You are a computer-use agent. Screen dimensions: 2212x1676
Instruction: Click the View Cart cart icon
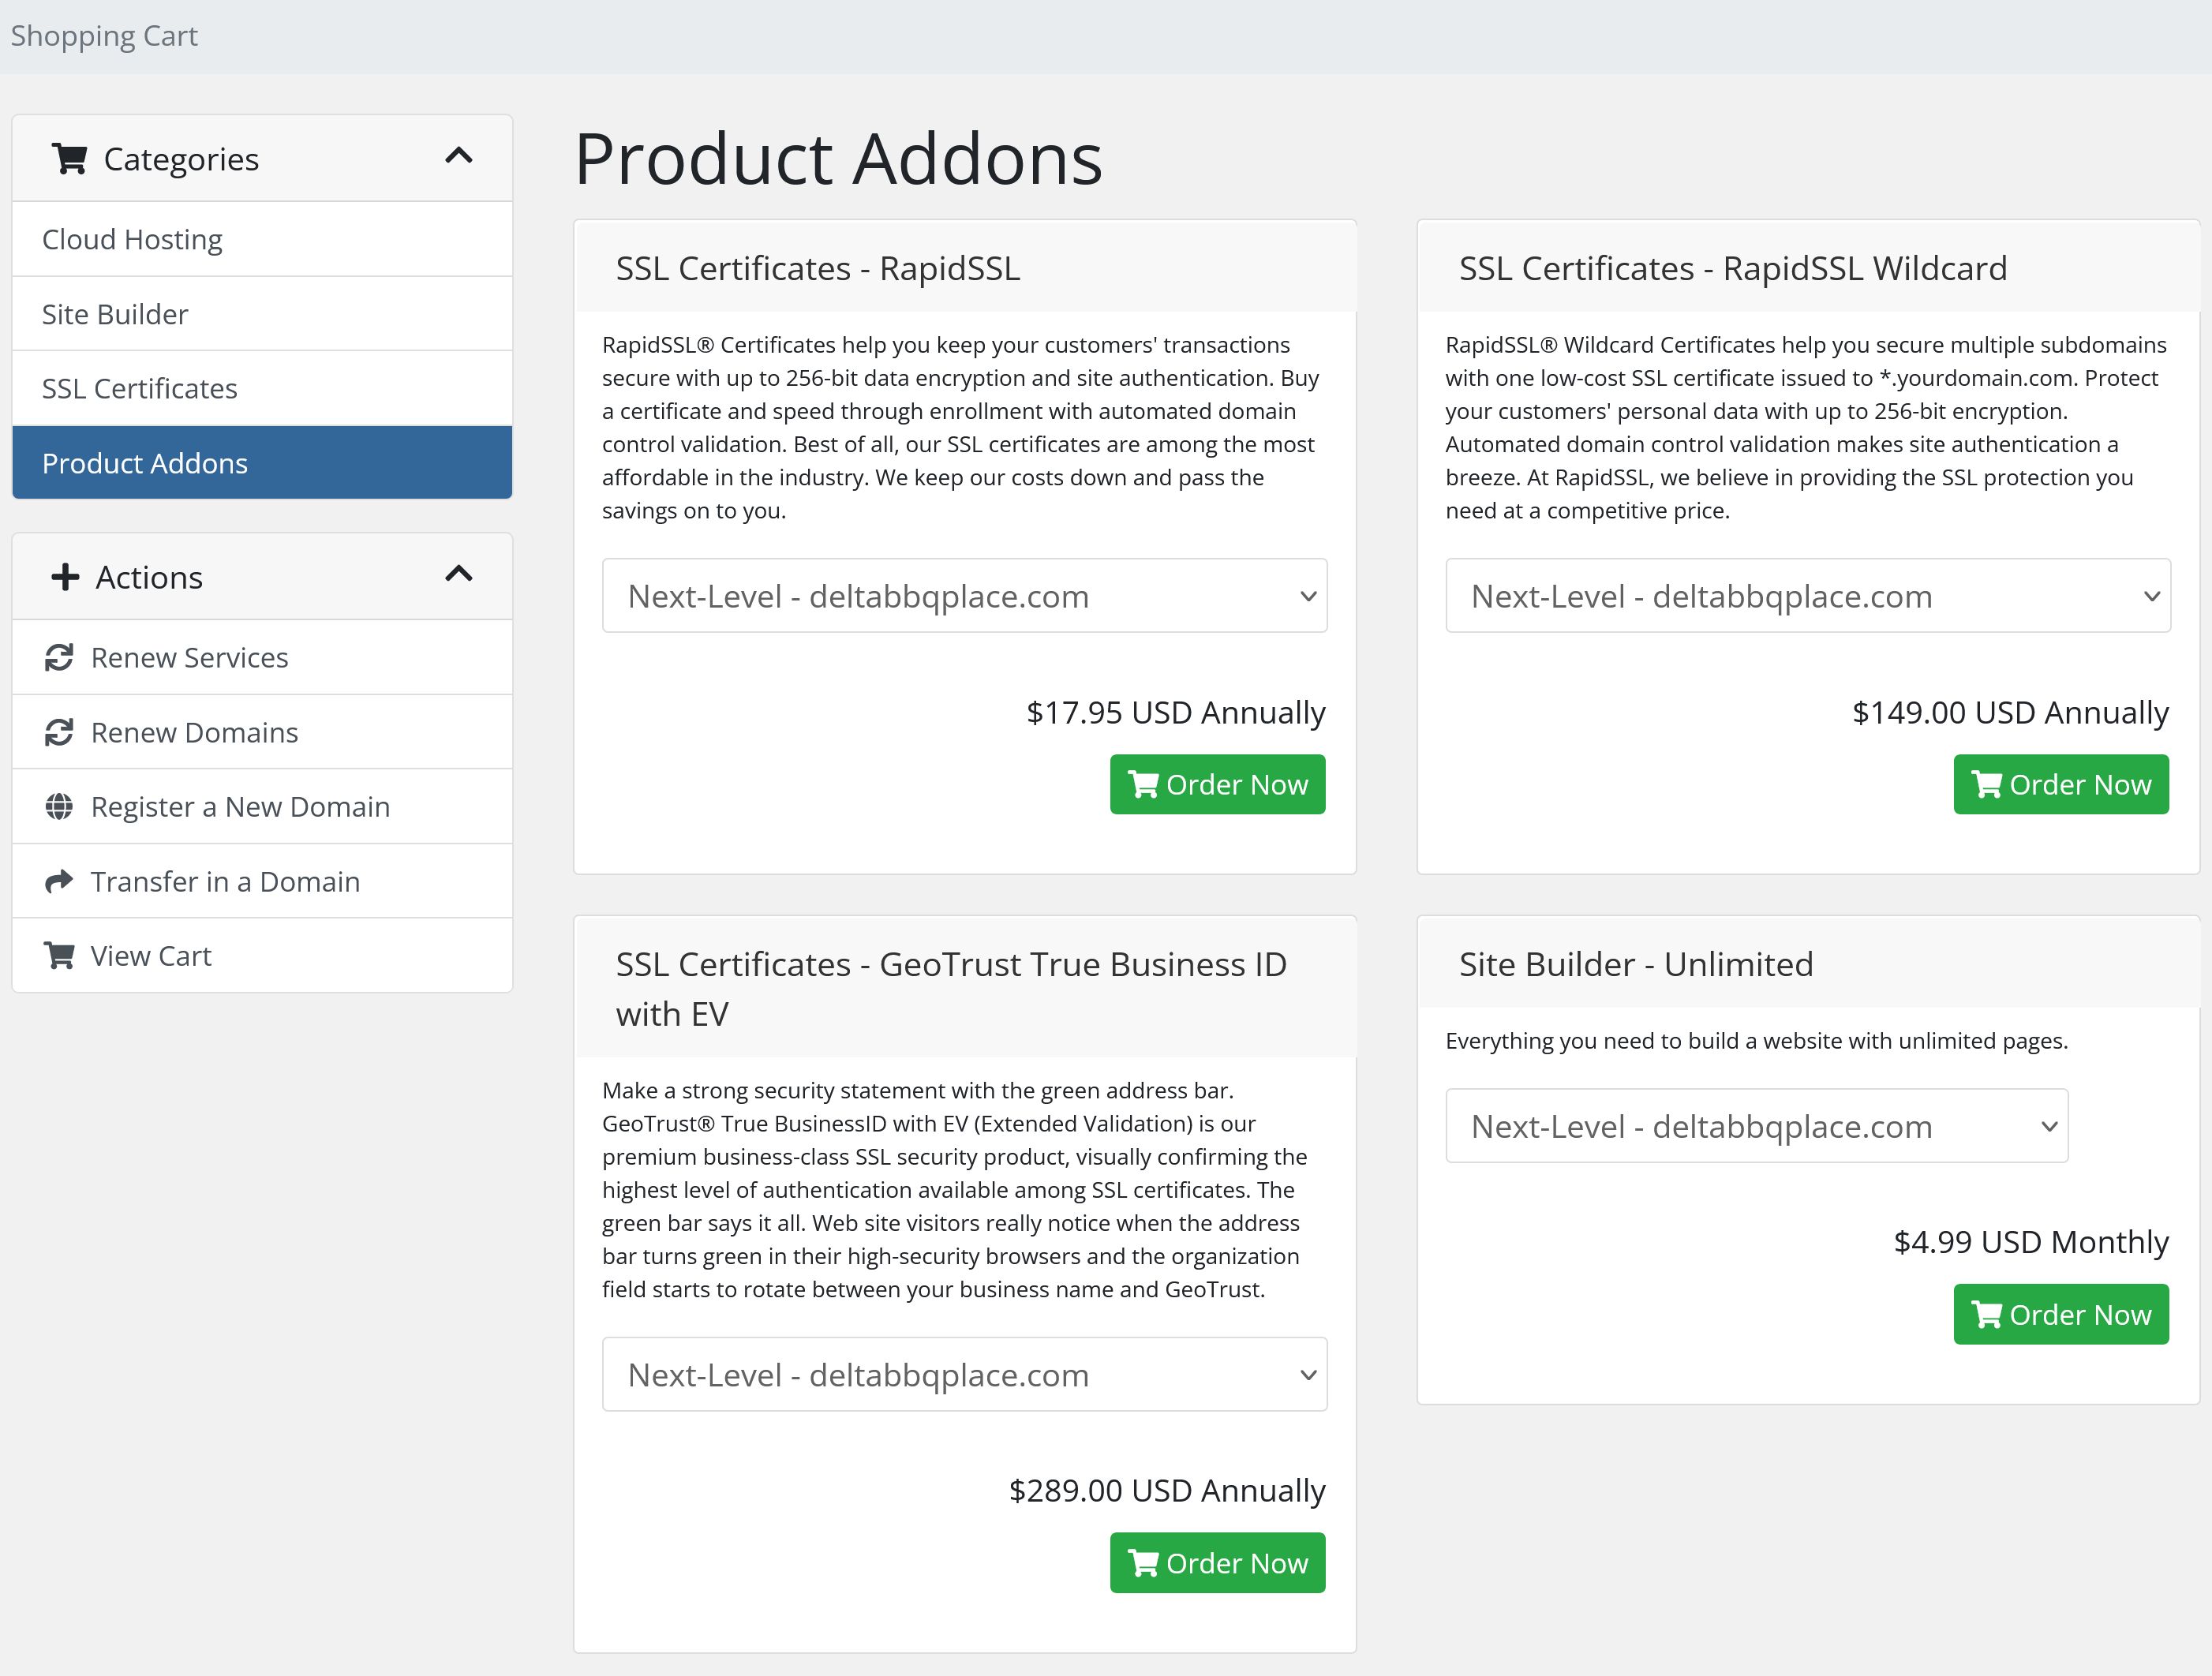59,956
